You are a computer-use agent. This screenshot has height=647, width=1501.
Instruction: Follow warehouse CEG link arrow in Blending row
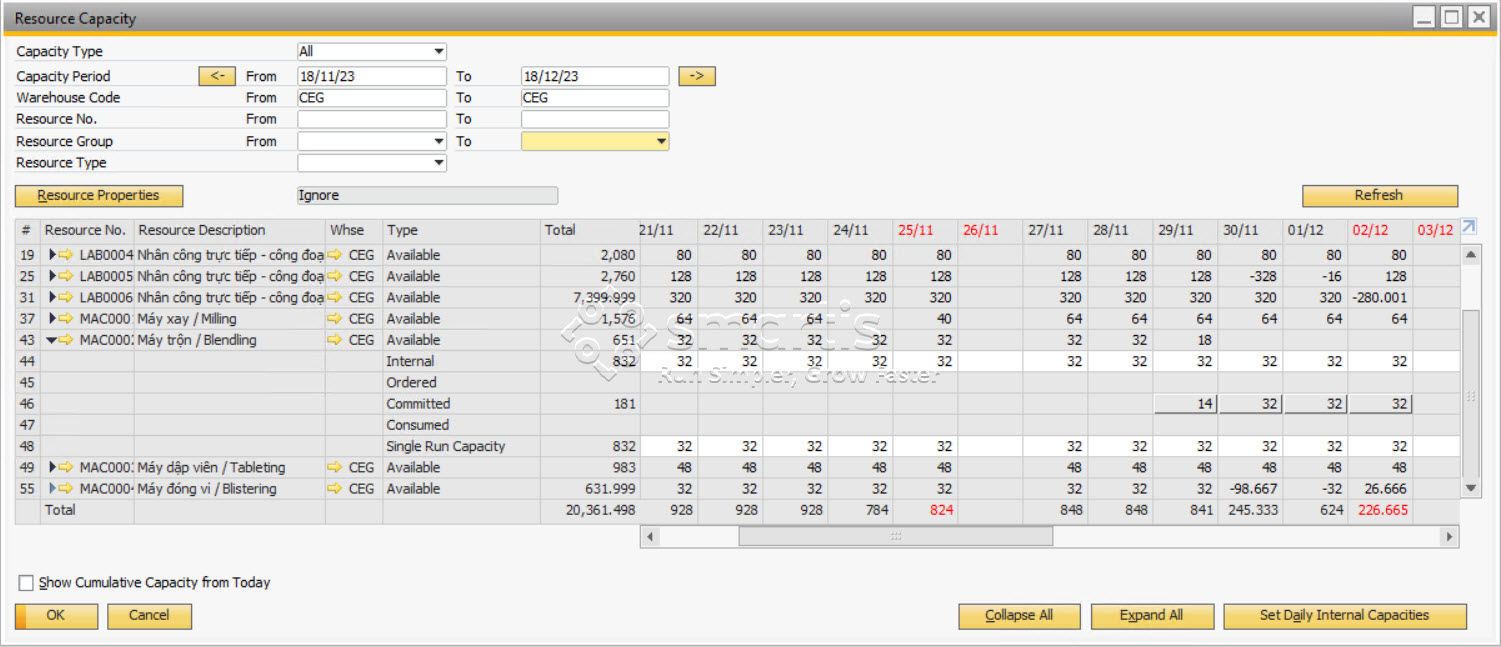pos(336,340)
